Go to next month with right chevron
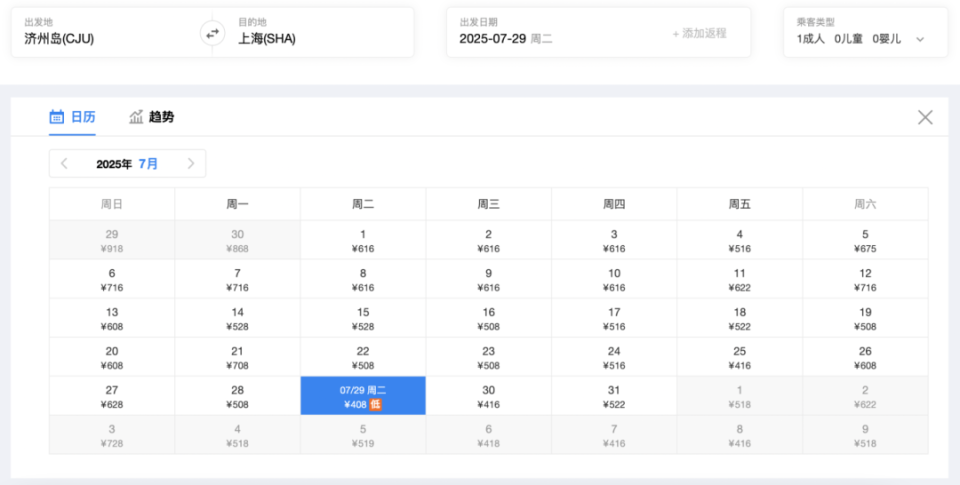 [191, 164]
